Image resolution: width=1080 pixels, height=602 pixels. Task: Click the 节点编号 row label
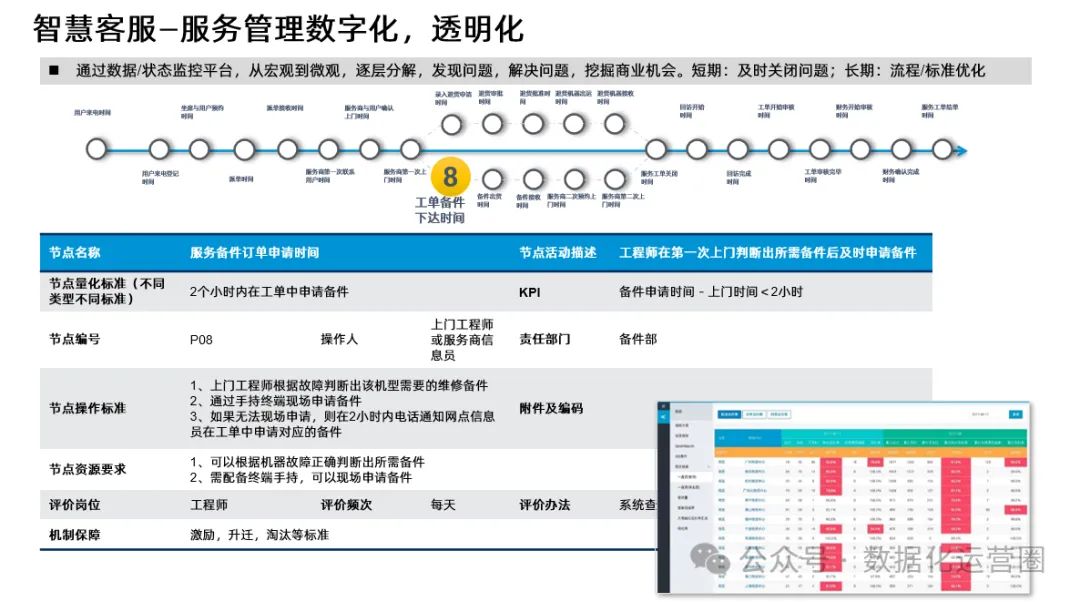tap(74, 339)
